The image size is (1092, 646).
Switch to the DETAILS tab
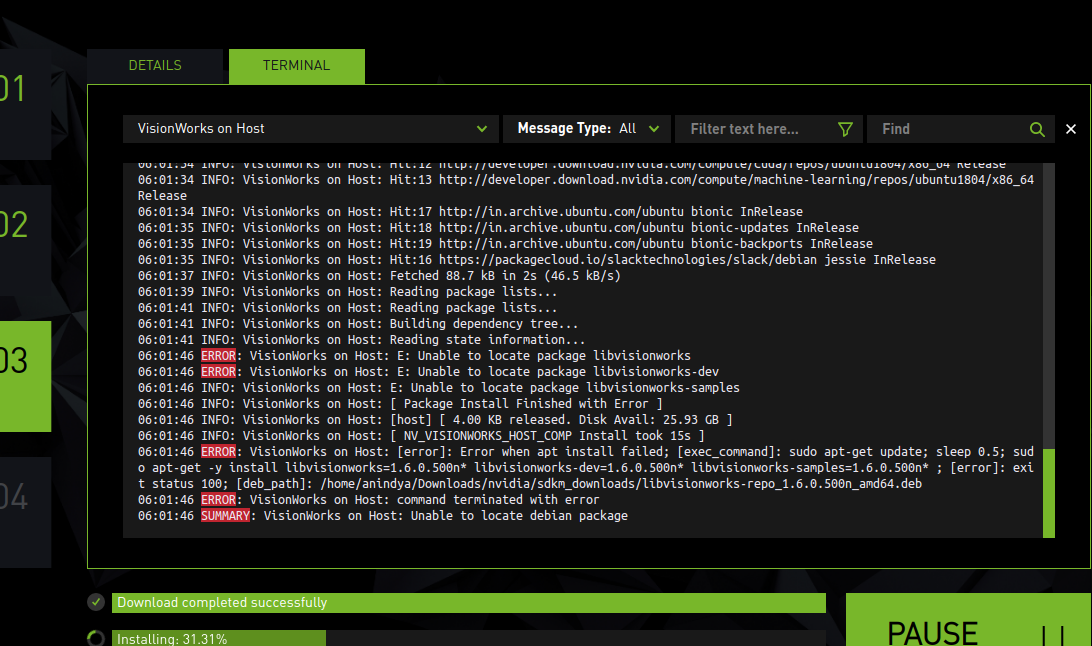coord(155,65)
